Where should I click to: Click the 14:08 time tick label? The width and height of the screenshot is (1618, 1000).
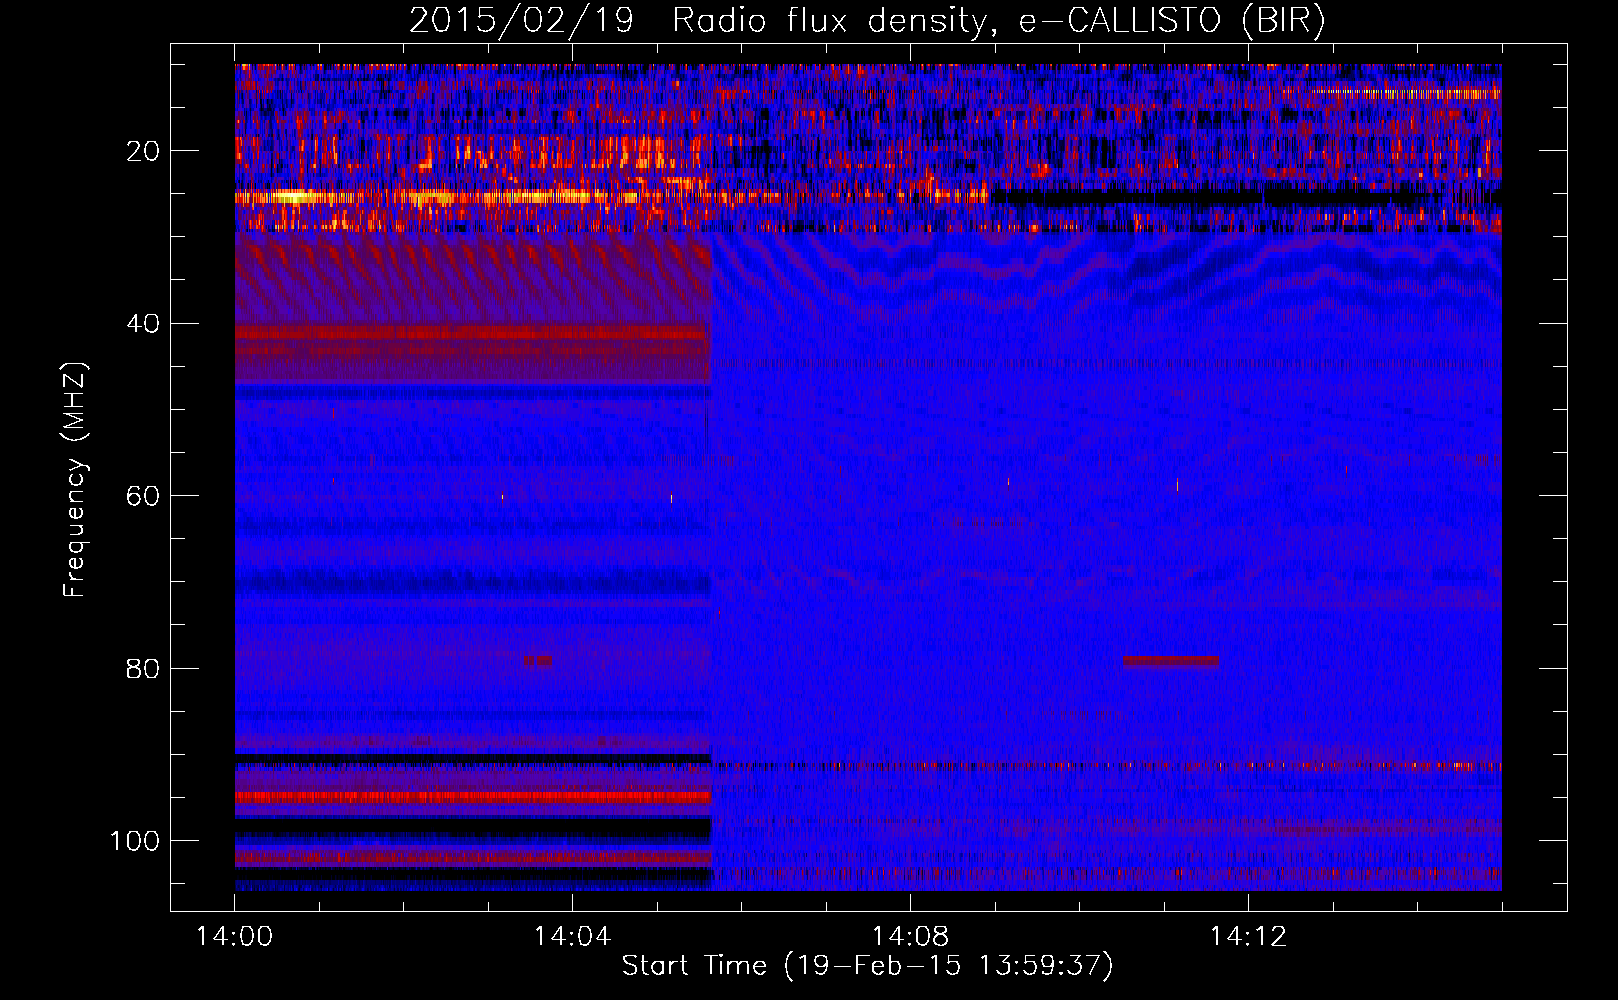[910, 937]
